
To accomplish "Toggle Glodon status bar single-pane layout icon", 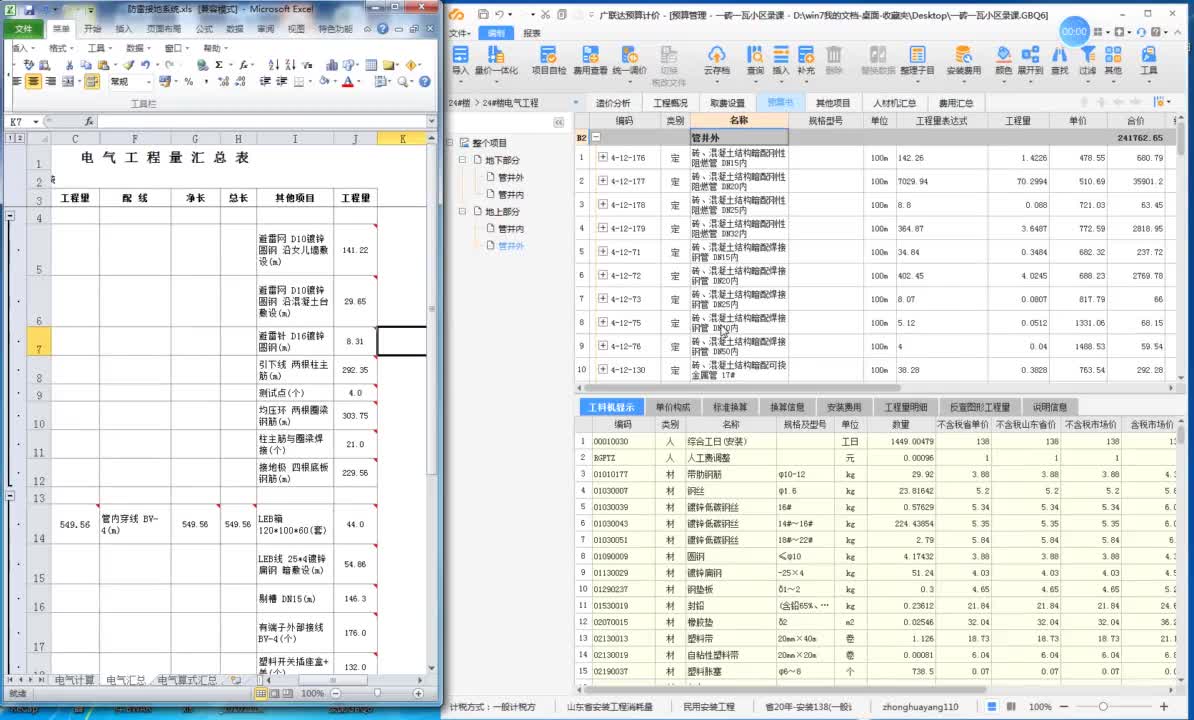I will pos(991,706).
